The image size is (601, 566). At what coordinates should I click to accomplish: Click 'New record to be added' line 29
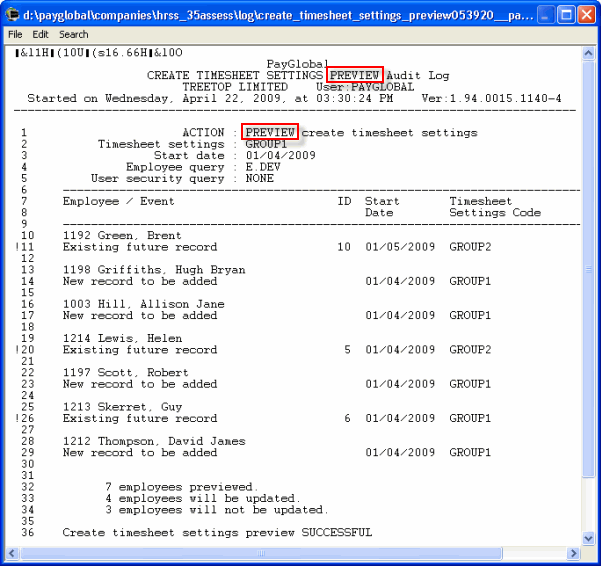(140, 453)
